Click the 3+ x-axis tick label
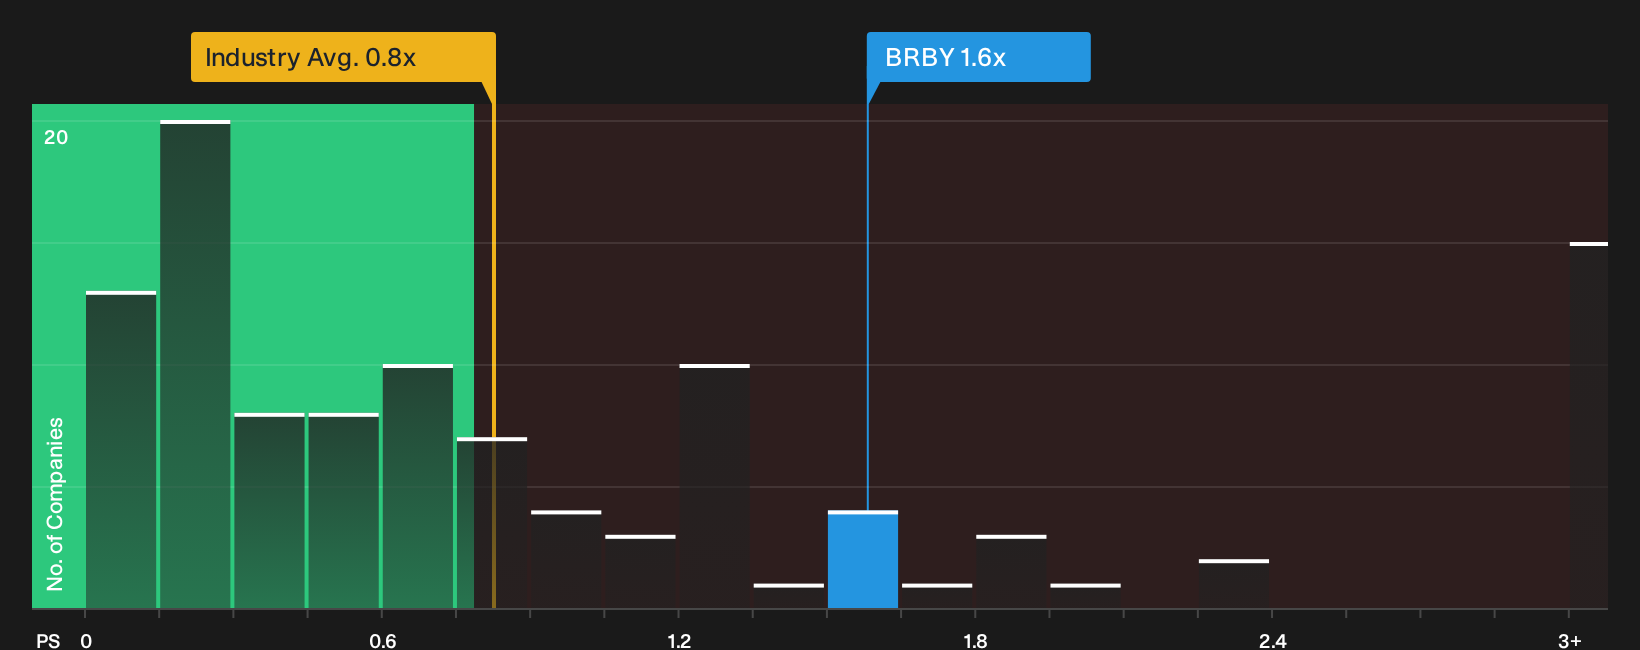 pyautogui.click(x=1570, y=641)
